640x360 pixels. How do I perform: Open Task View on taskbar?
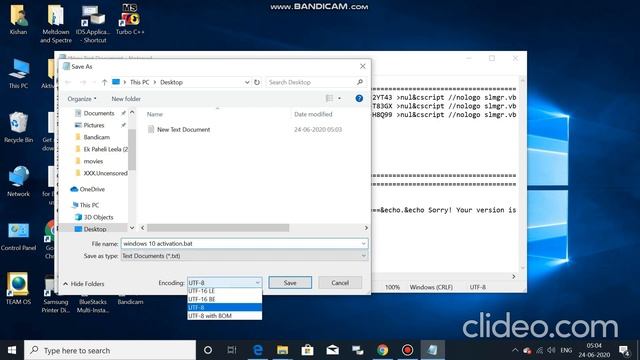click(232, 350)
